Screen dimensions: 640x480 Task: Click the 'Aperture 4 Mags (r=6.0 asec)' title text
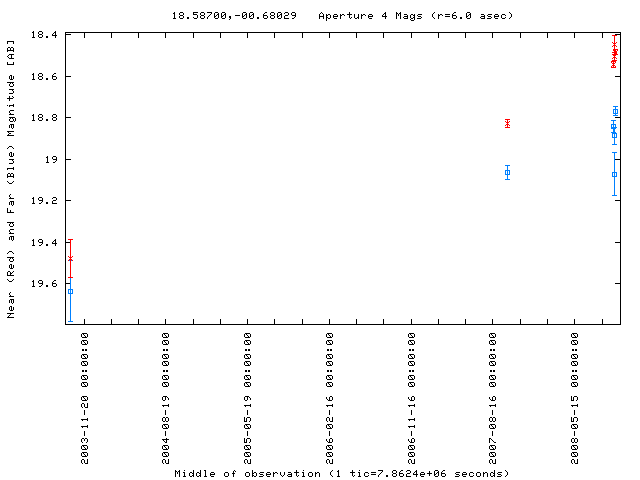pos(416,16)
